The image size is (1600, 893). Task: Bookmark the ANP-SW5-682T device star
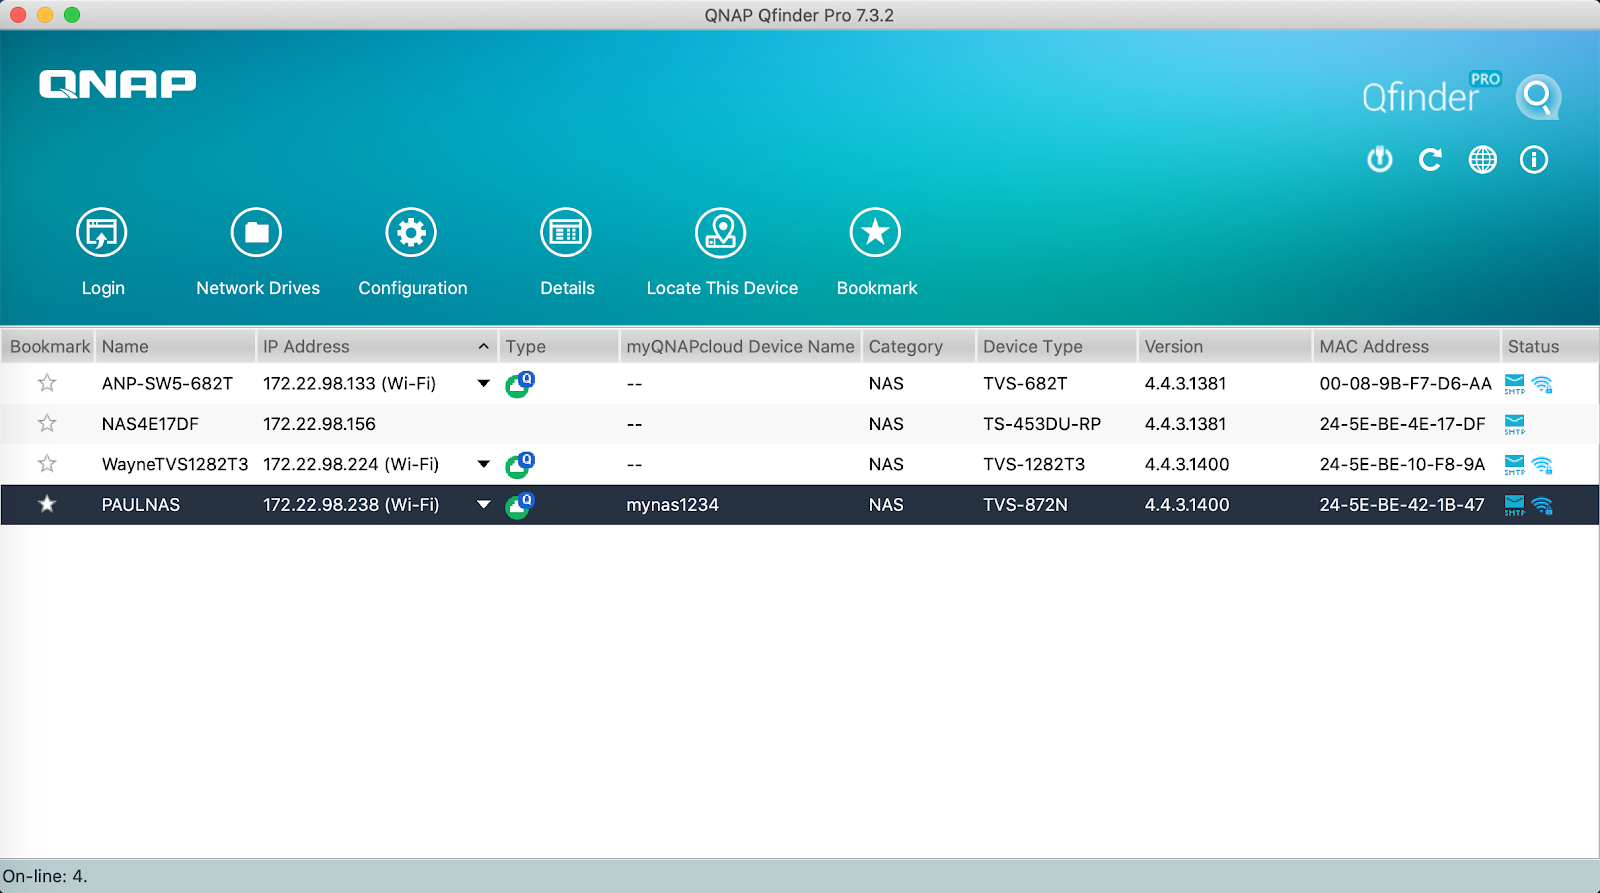pyautogui.click(x=47, y=383)
